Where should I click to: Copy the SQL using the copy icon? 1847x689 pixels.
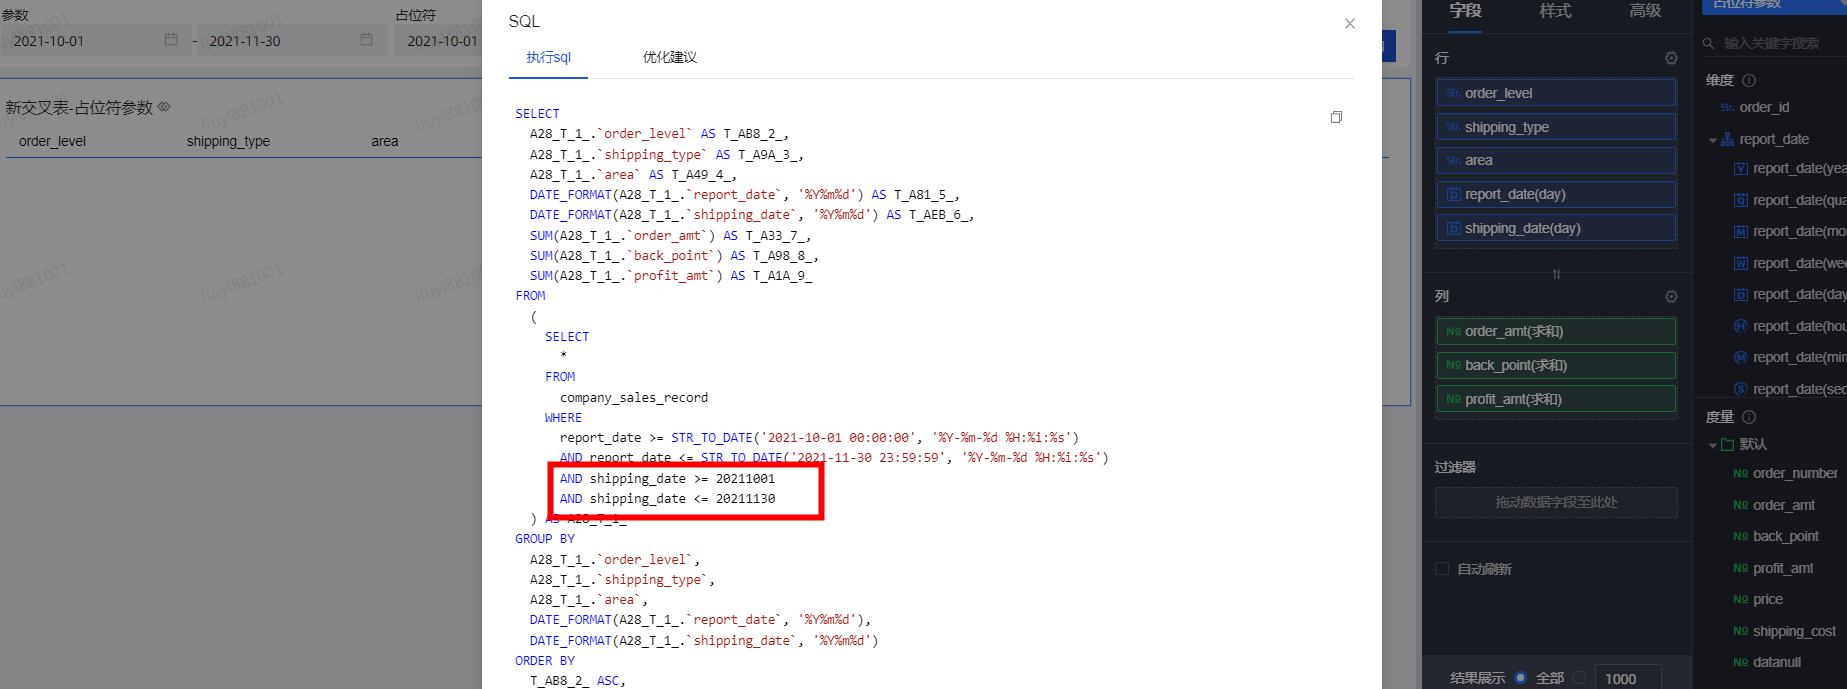1336,117
